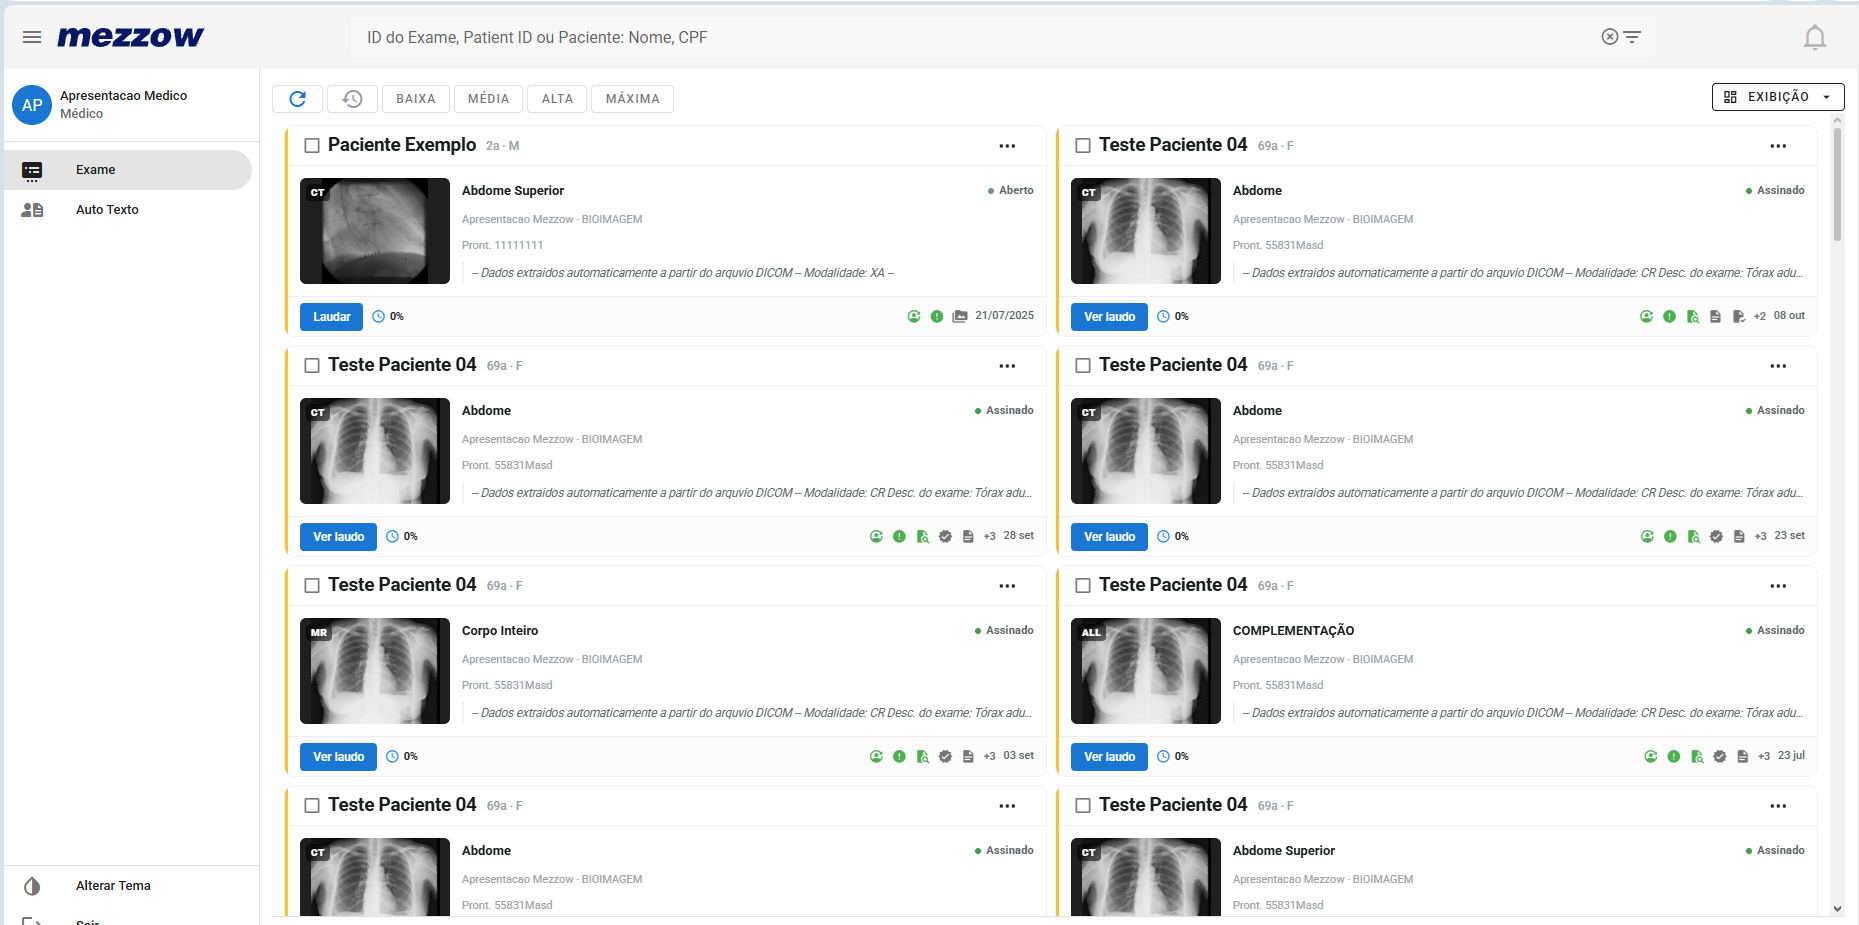The image size is (1859, 925).
Task: Click Ver laudo on the 28 set card
Action: click(338, 537)
